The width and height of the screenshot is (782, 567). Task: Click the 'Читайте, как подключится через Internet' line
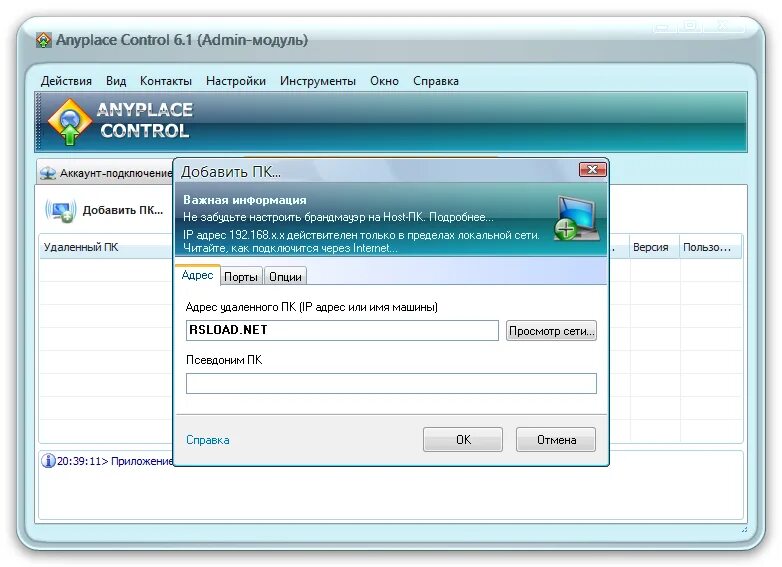pos(290,248)
